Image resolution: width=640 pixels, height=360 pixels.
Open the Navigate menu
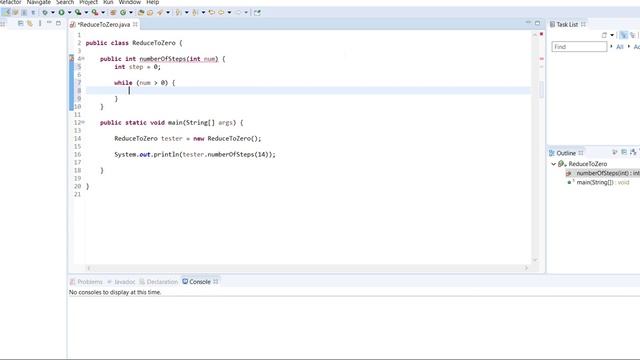pyautogui.click(x=39, y=2)
